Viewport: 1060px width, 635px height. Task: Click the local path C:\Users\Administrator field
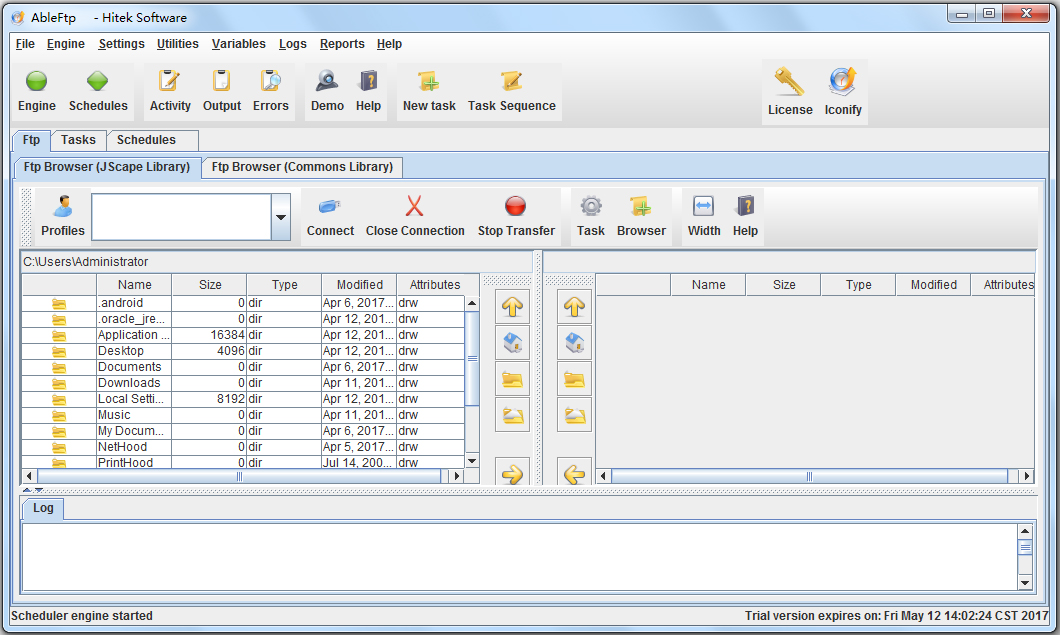coord(276,262)
